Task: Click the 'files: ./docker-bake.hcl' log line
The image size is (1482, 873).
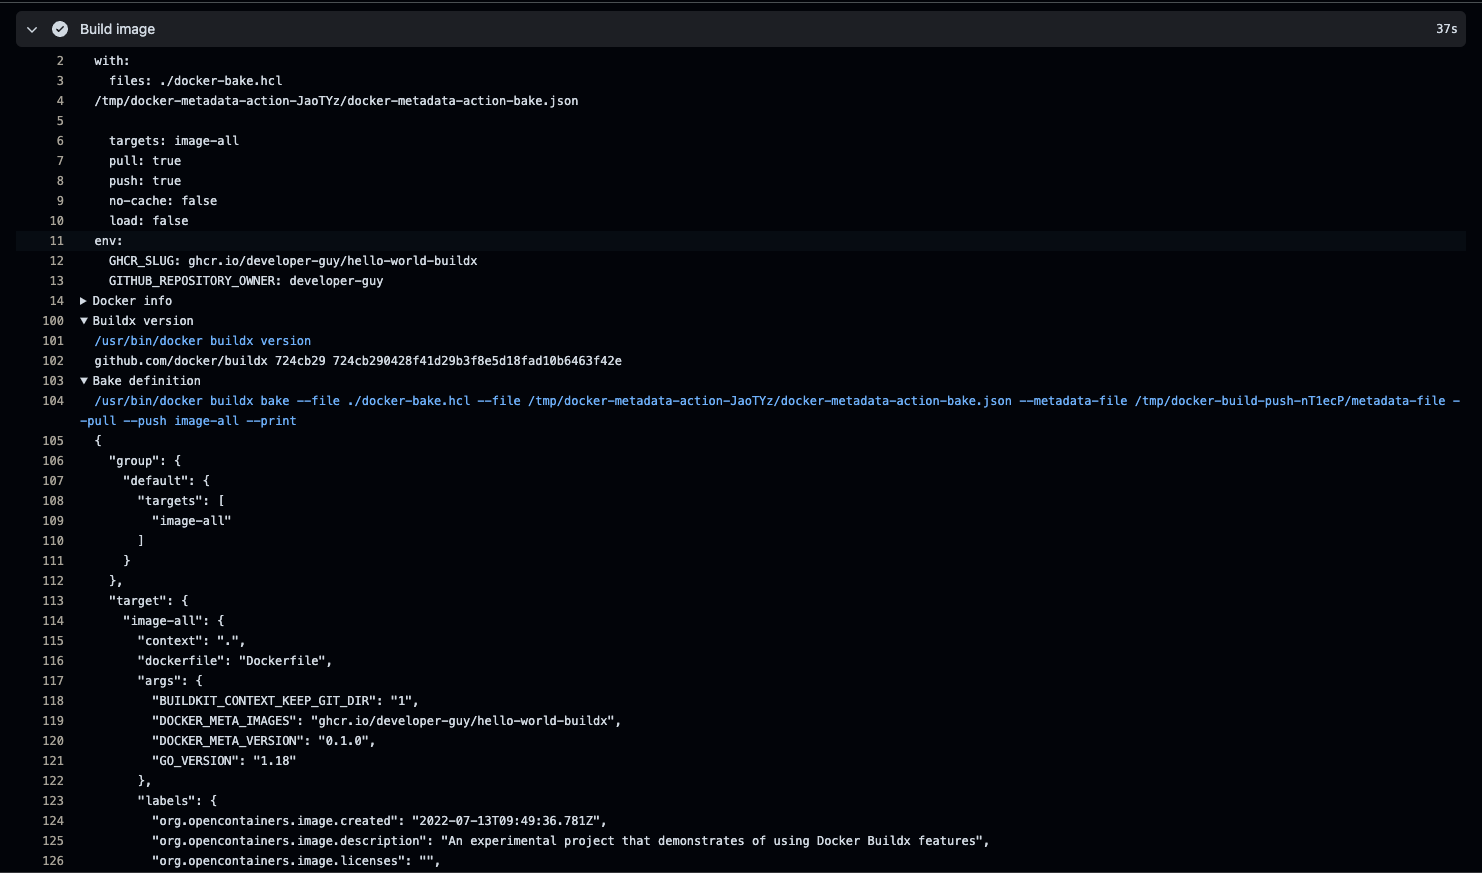Action: pos(196,81)
